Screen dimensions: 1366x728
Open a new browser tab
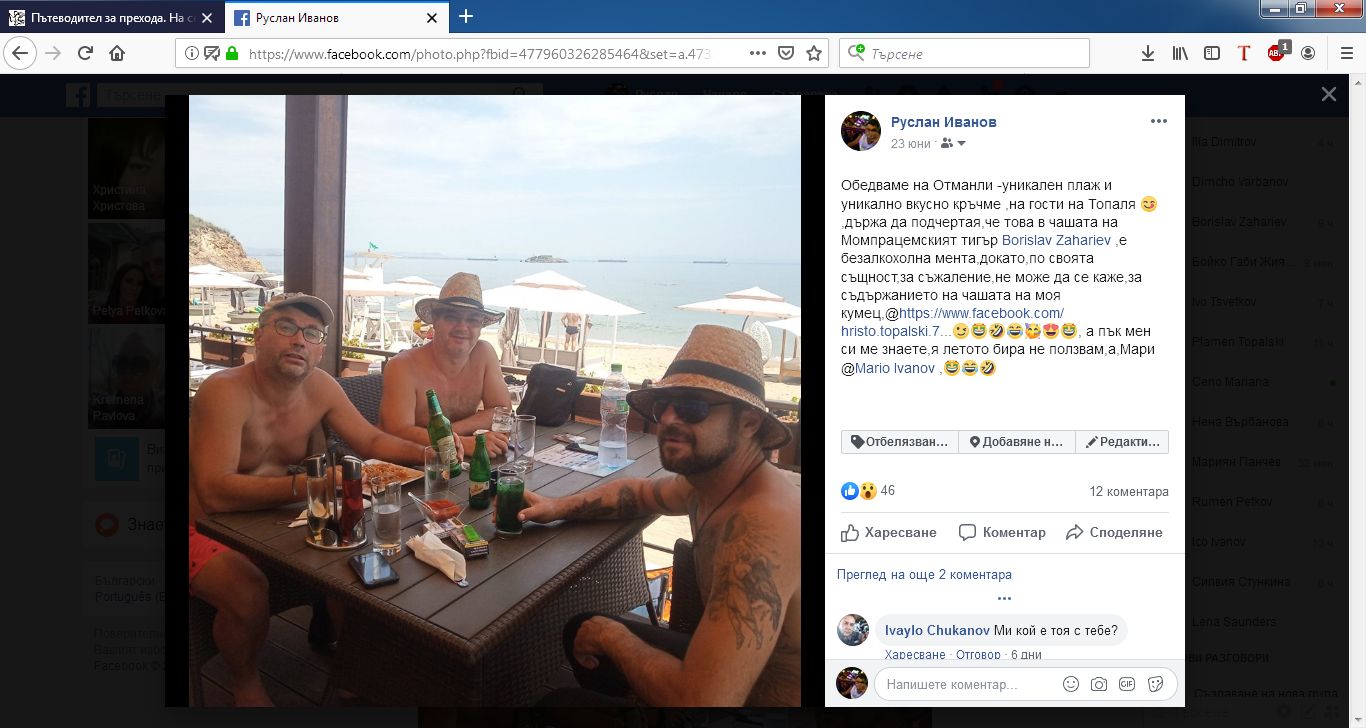tap(465, 17)
